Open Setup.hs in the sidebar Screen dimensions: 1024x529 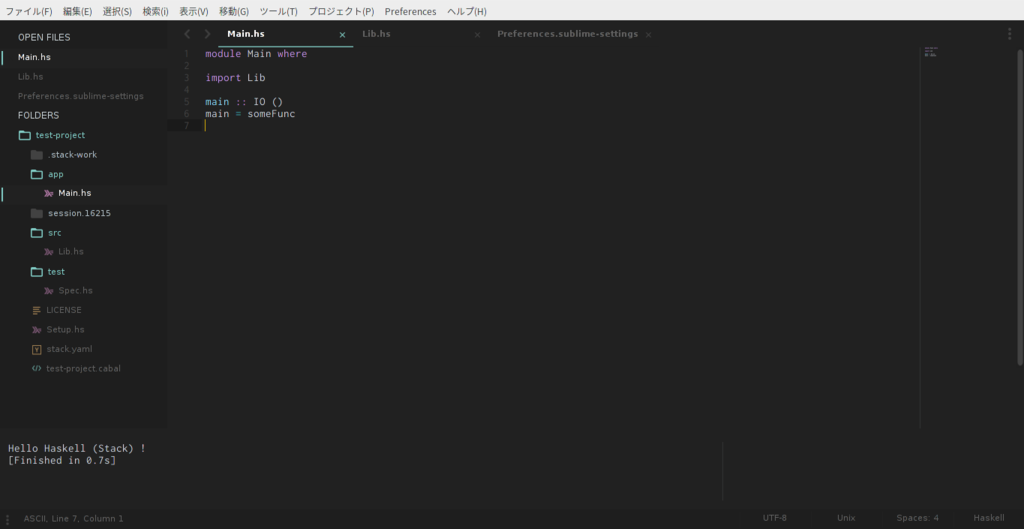coord(65,330)
